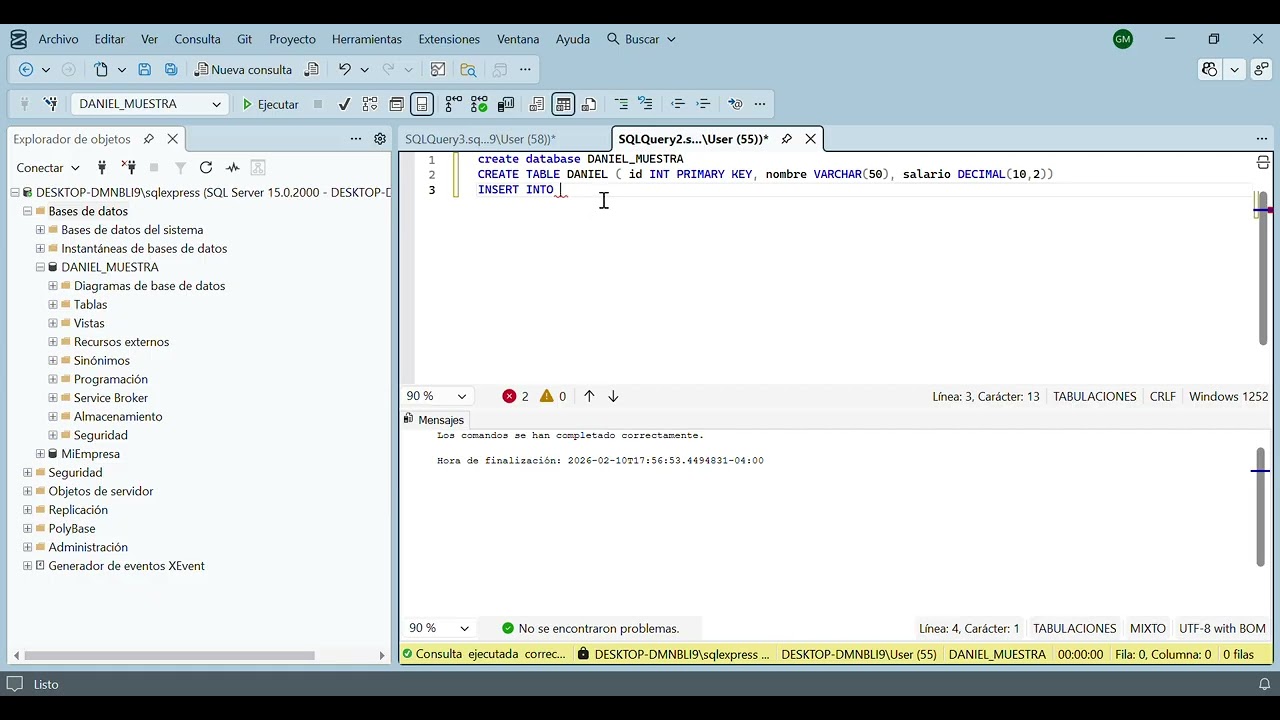Click the Mensajes pane vertical scrollbar
Screen dimensions: 1280x720
click(1261, 506)
